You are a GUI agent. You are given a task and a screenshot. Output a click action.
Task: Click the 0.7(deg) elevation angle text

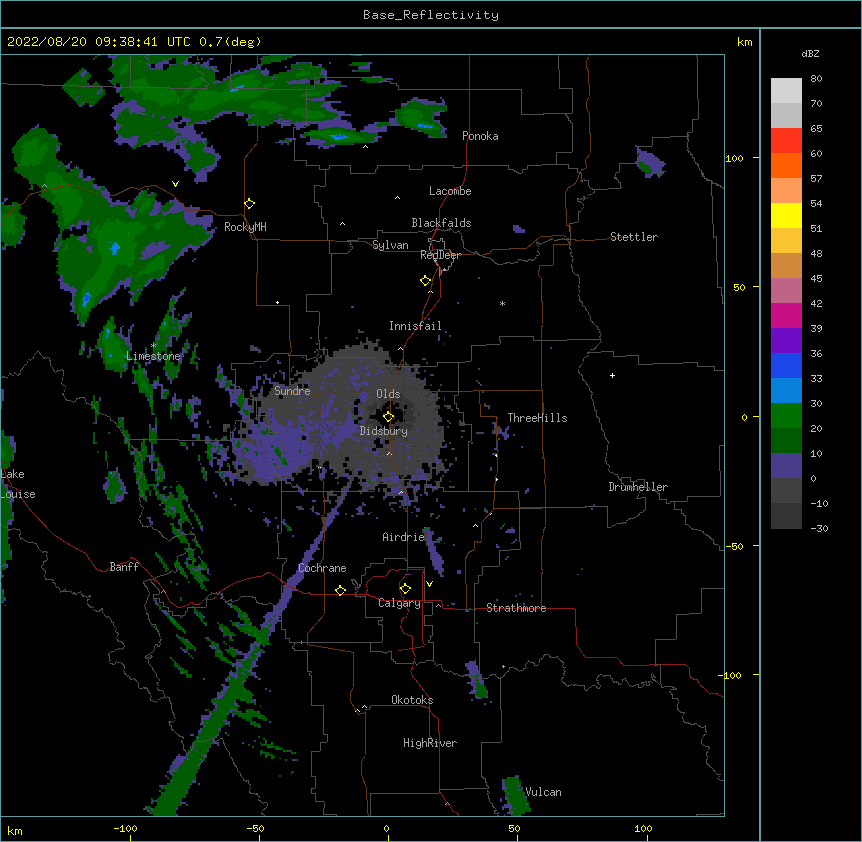click(230, 42)
